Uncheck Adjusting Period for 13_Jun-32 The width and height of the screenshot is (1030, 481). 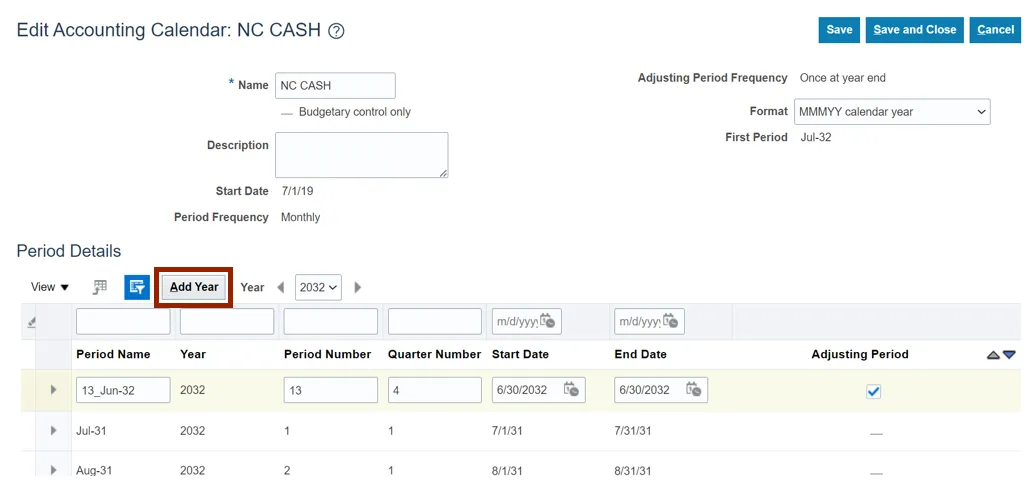pyautogui.click(x=874, y=392)
